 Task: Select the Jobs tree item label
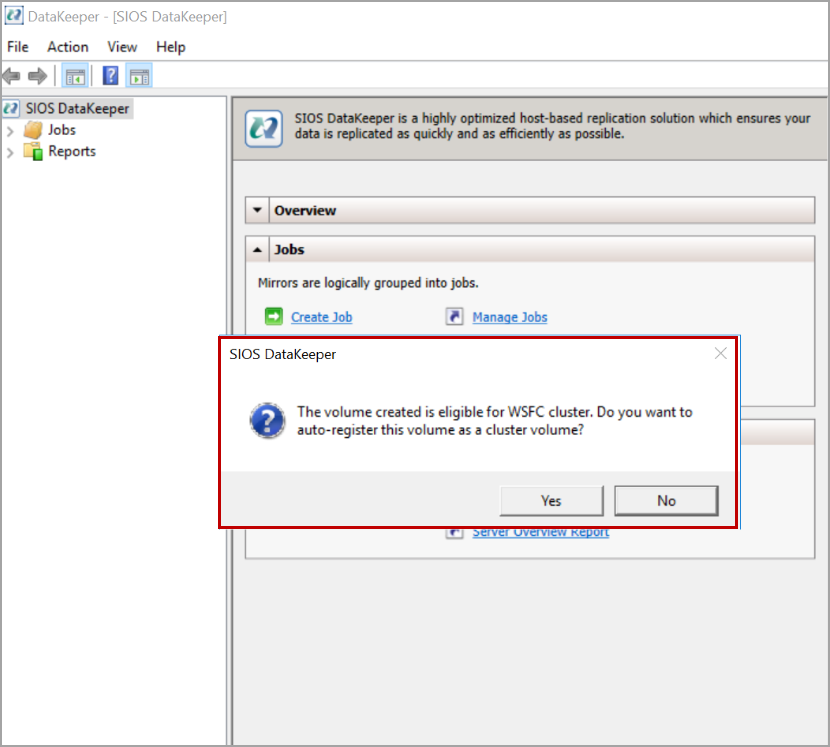(62, 130)
